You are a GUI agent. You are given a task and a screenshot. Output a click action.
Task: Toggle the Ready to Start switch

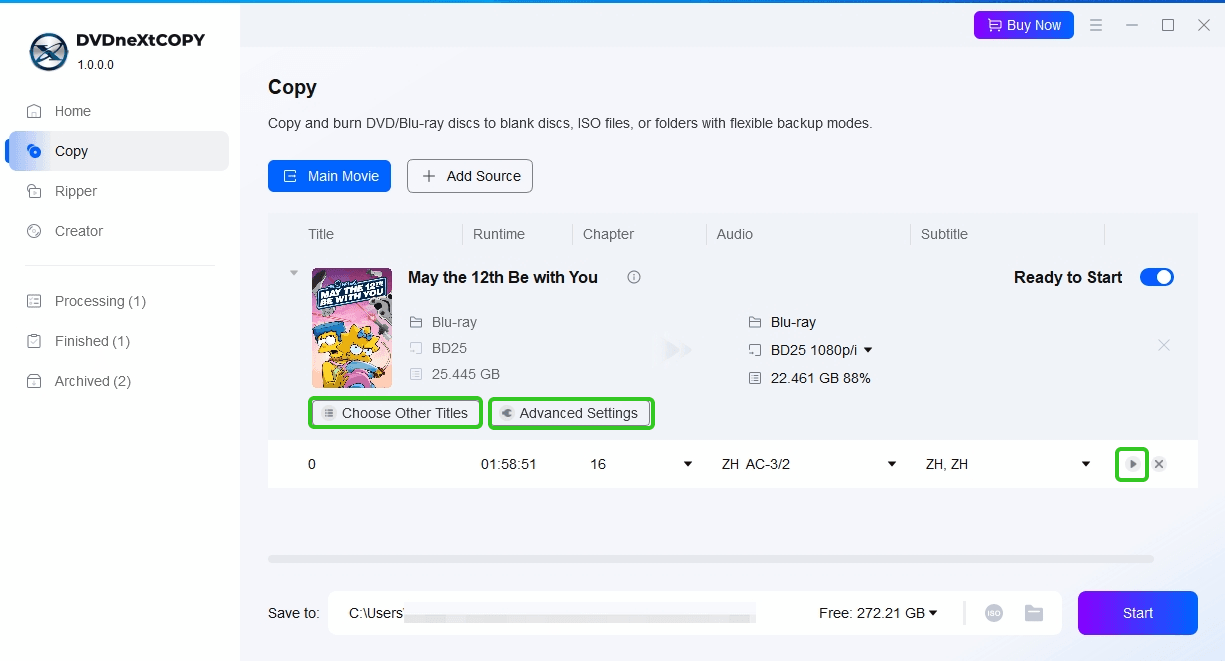point(1157,277)
